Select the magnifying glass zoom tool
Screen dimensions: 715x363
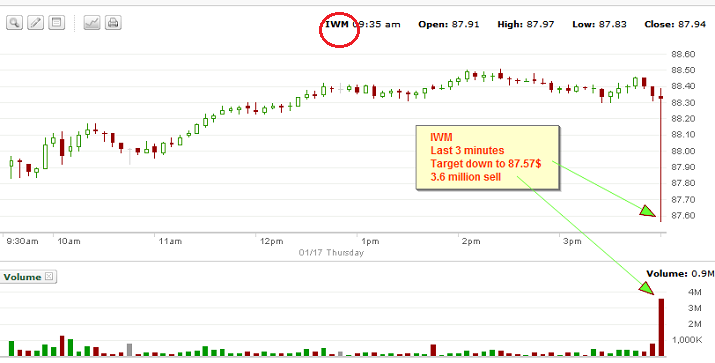click(14, 23)
